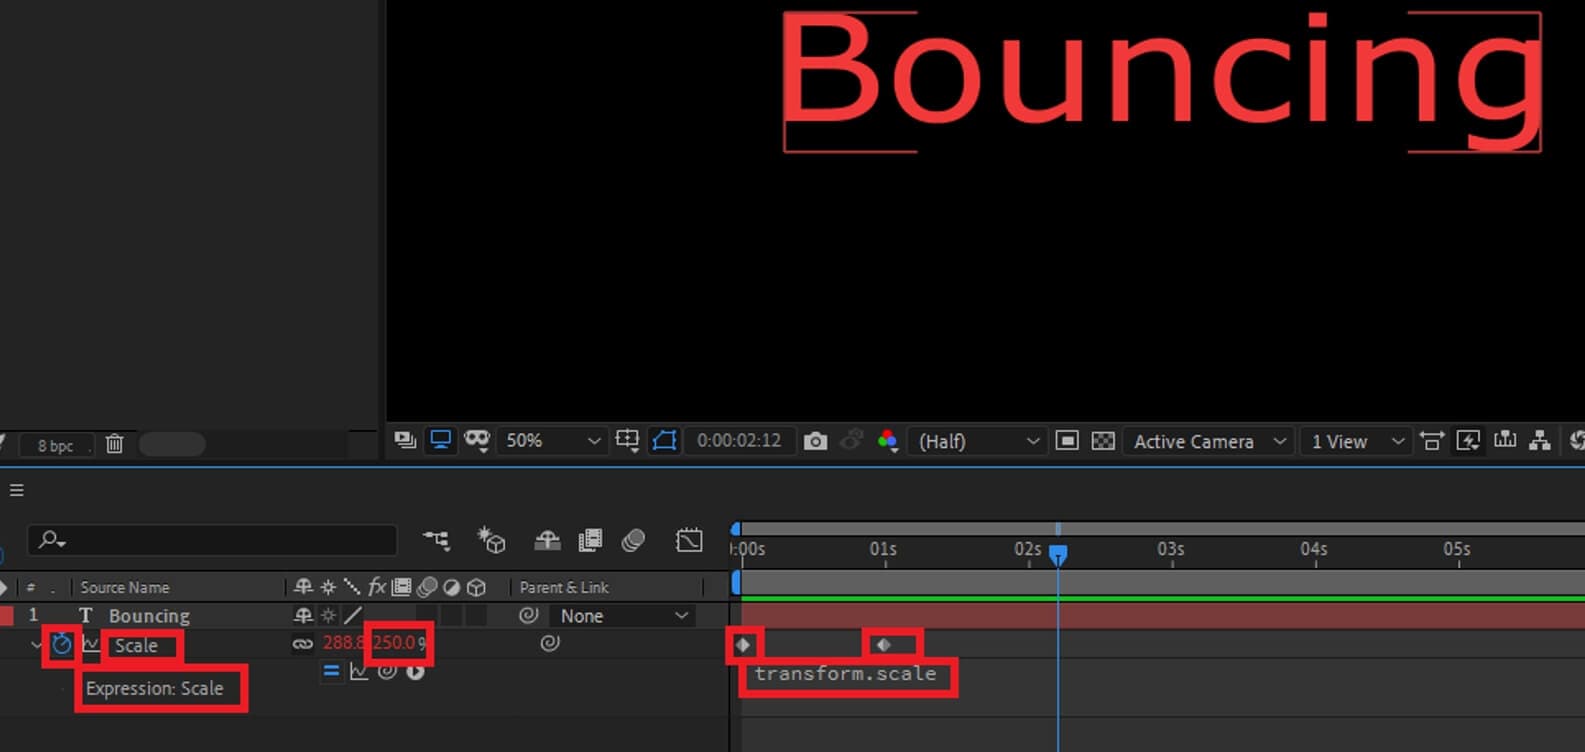This screenshot has width=1585, height=752.
Task: Click the 8 bpc color depth button
Action: (x=55, y=445)
